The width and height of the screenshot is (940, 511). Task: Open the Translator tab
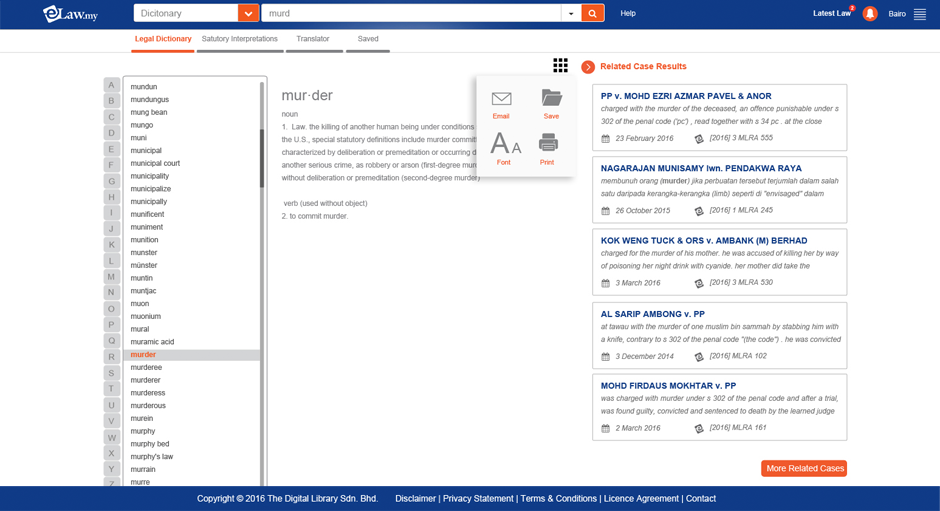pos(313,39)
